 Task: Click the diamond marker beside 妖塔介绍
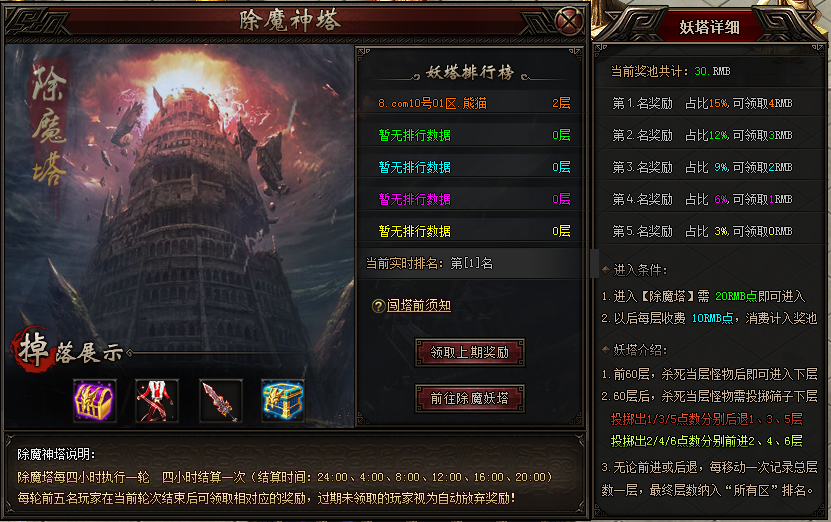tap(606, 350)
